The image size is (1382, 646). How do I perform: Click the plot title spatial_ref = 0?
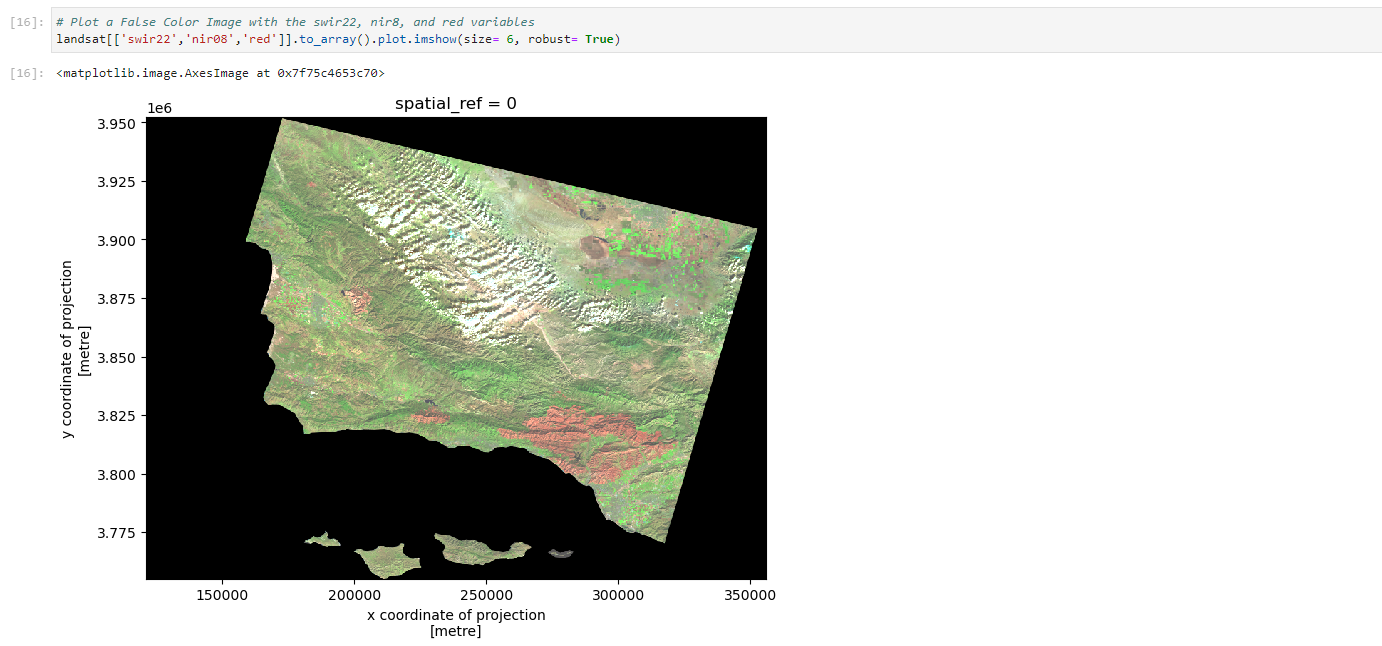[x=456, y=103]
